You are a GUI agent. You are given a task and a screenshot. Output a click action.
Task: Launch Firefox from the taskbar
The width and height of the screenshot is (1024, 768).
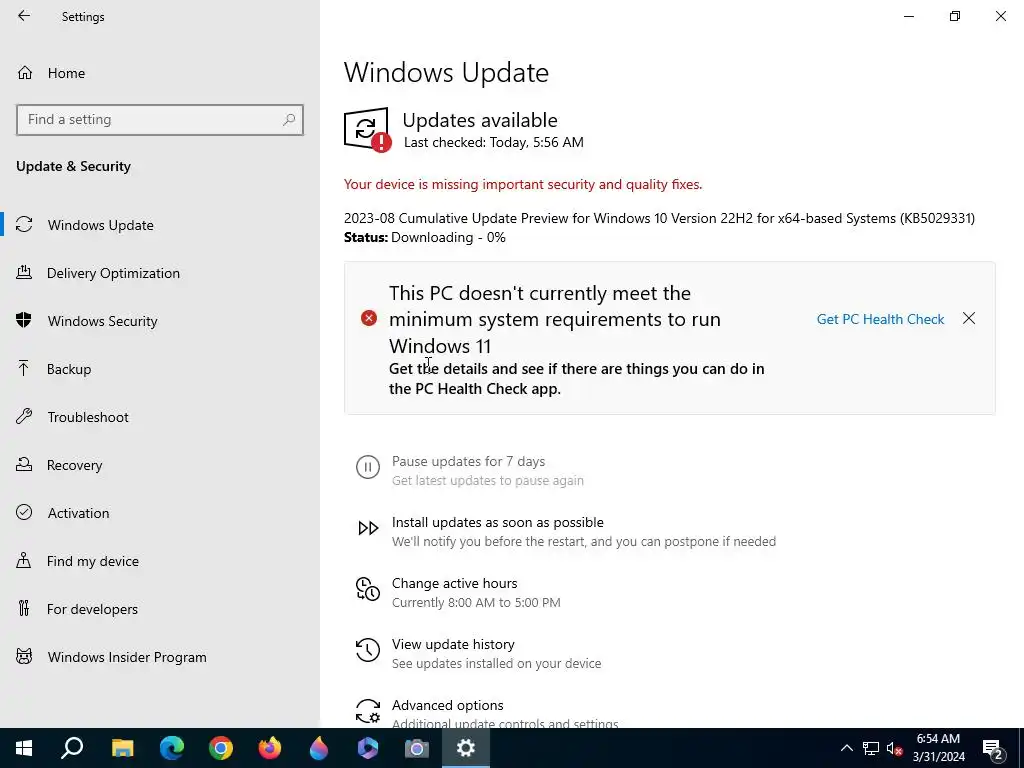click(x=270, y=748)
